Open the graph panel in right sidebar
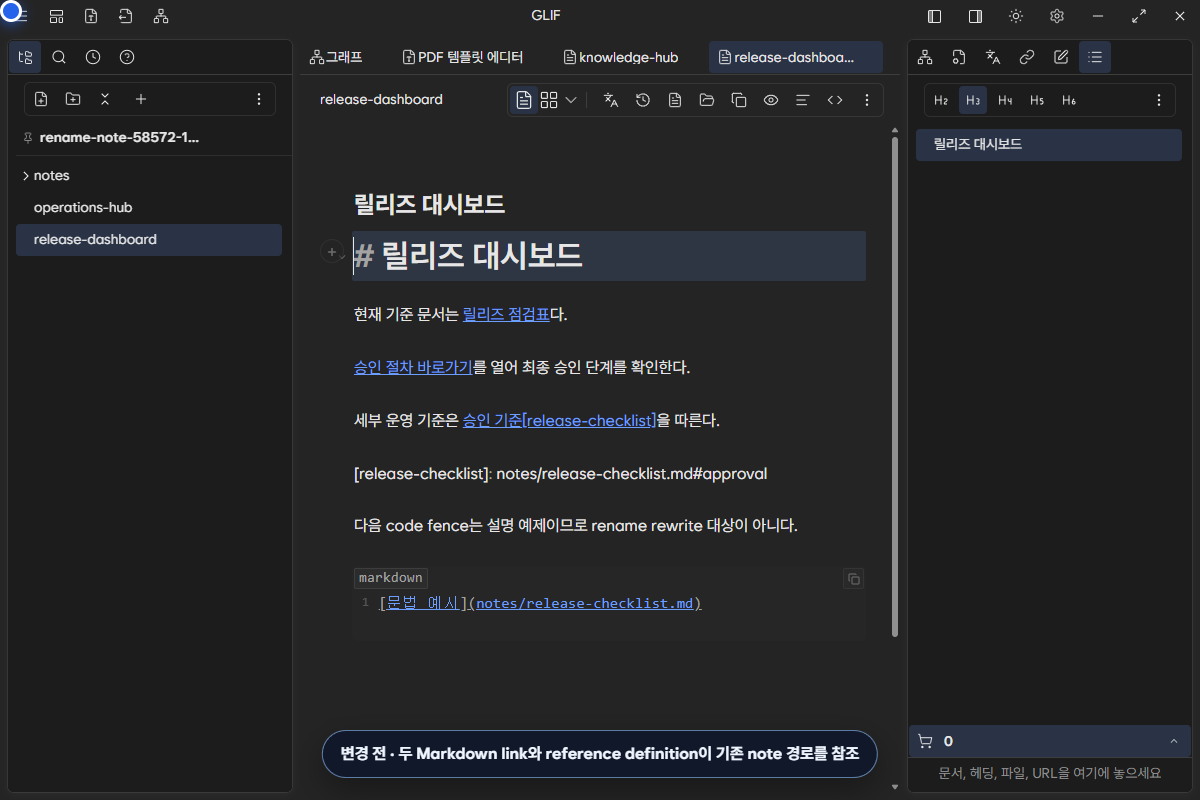Screen dimensions: 1200x800 (925, 57)
